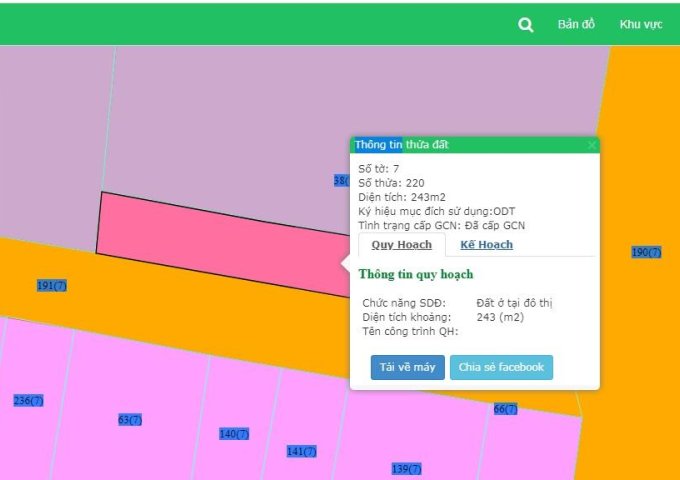Select parcel label 139(7)

406,469
